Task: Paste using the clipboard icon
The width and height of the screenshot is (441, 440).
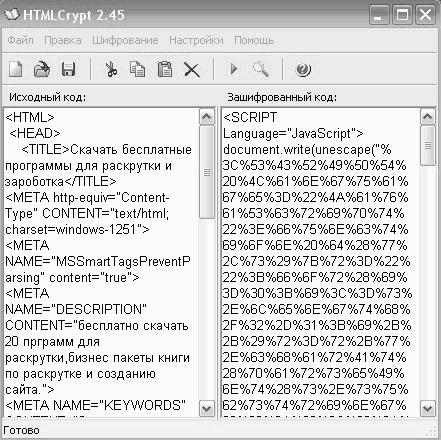Action: (165, 69)
